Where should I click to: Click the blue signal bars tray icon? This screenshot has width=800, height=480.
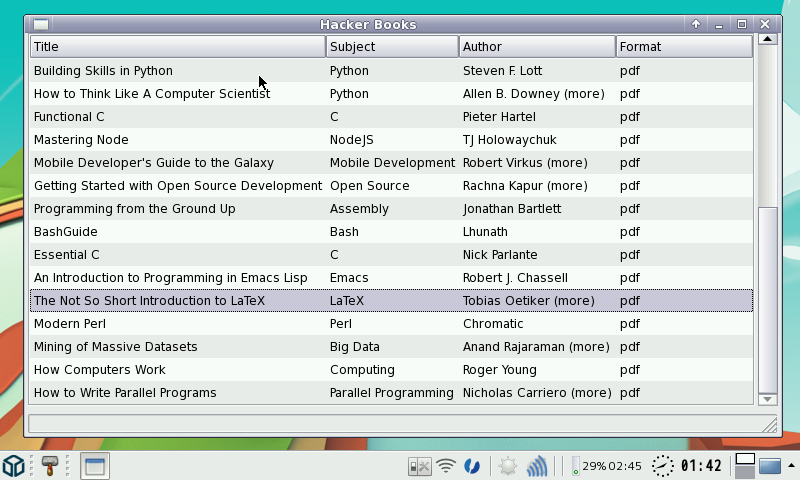coord(537,466)
